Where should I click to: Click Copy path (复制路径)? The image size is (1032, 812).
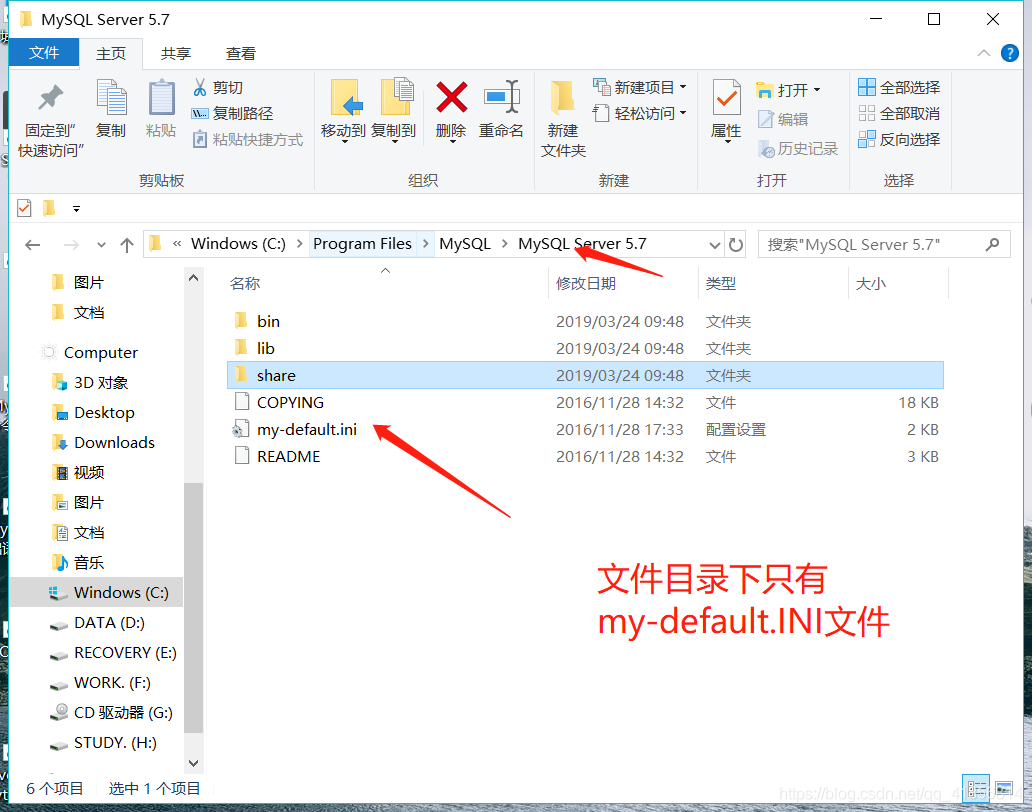(232, 113)
